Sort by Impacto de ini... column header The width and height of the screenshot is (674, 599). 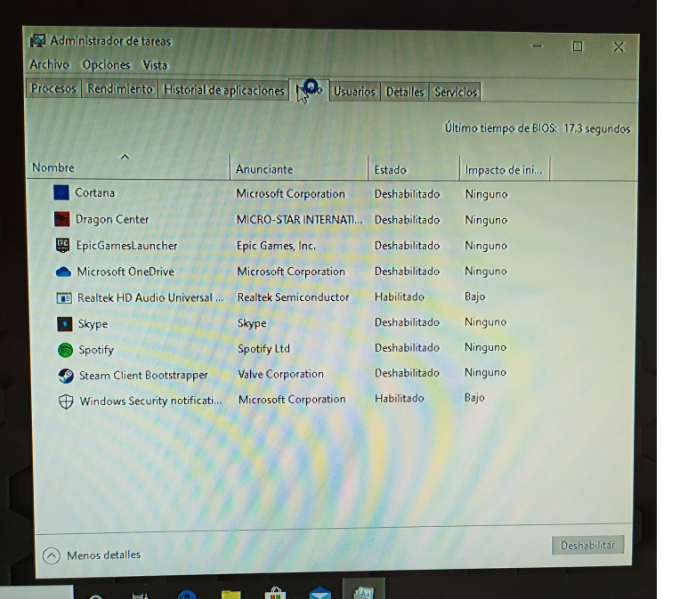pyautogui.click(x=505, y=170)
